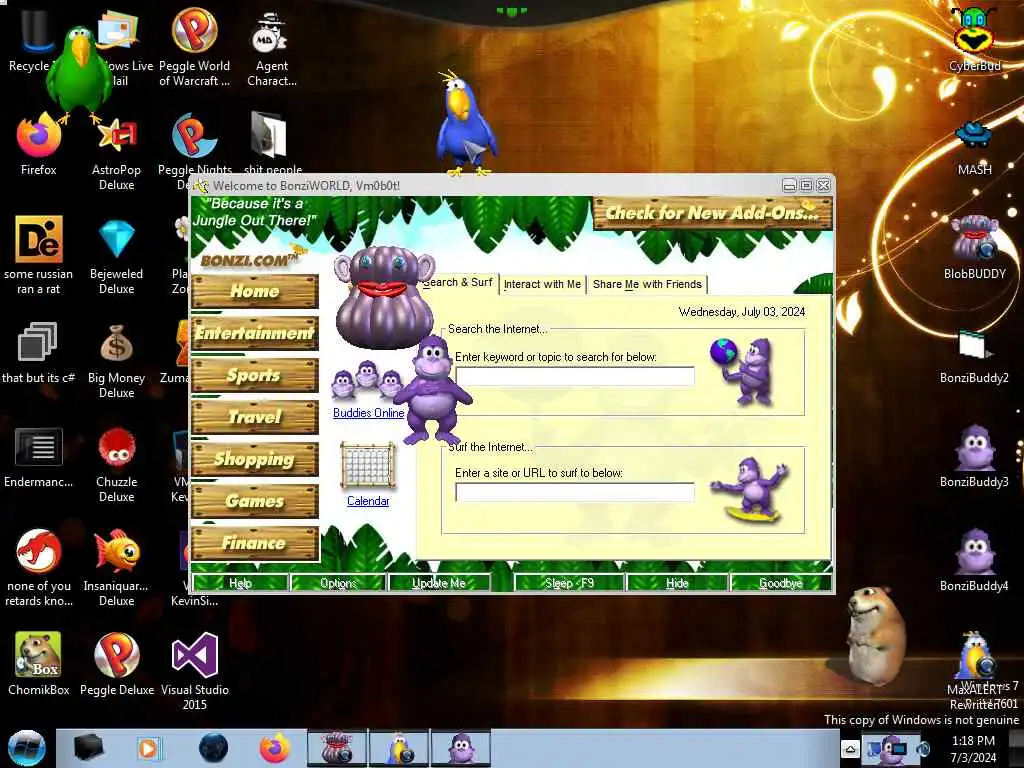Open the Games menu sign

point(255,501)
